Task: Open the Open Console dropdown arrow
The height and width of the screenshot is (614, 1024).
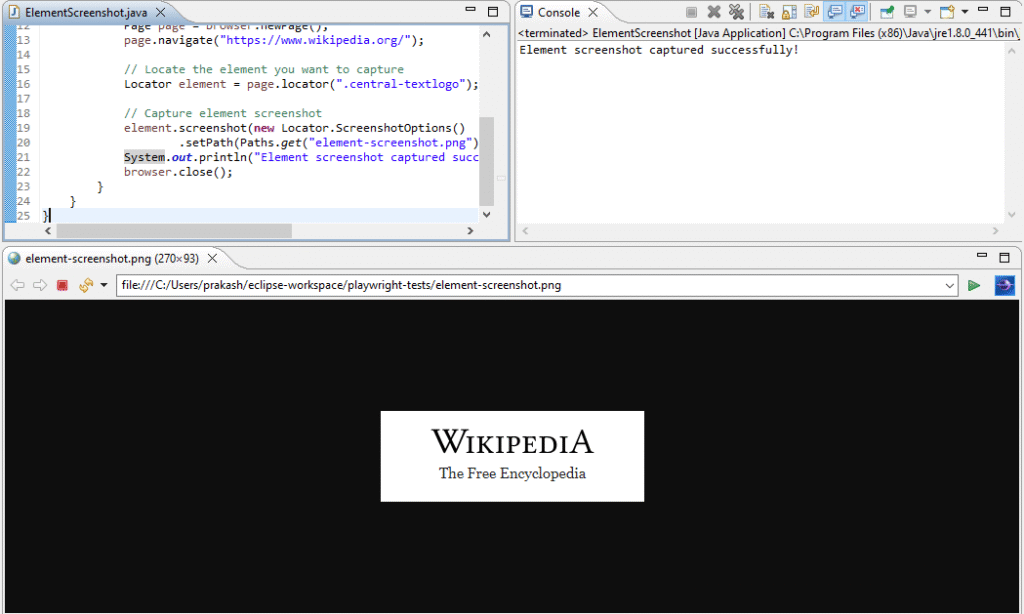Action: (x=963, y=11)
